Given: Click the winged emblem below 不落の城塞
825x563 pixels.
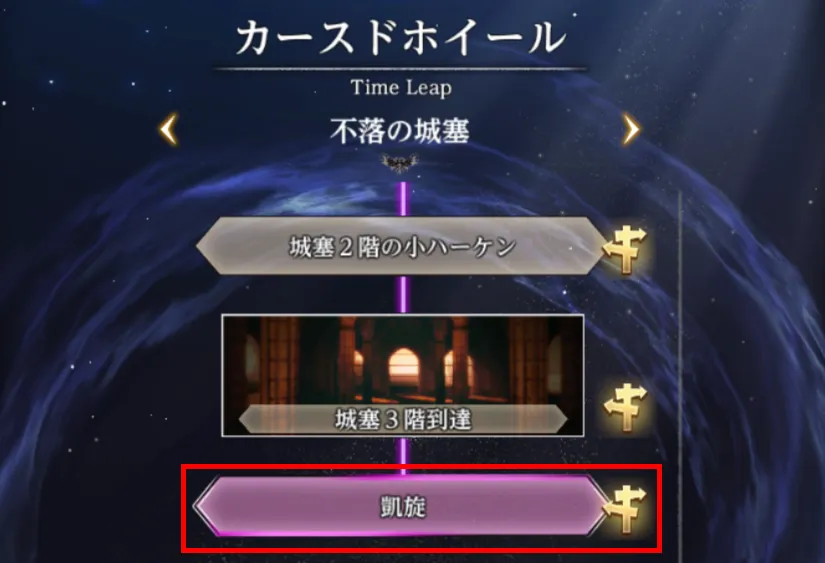Looking at the screenshot, I should 400,163.
